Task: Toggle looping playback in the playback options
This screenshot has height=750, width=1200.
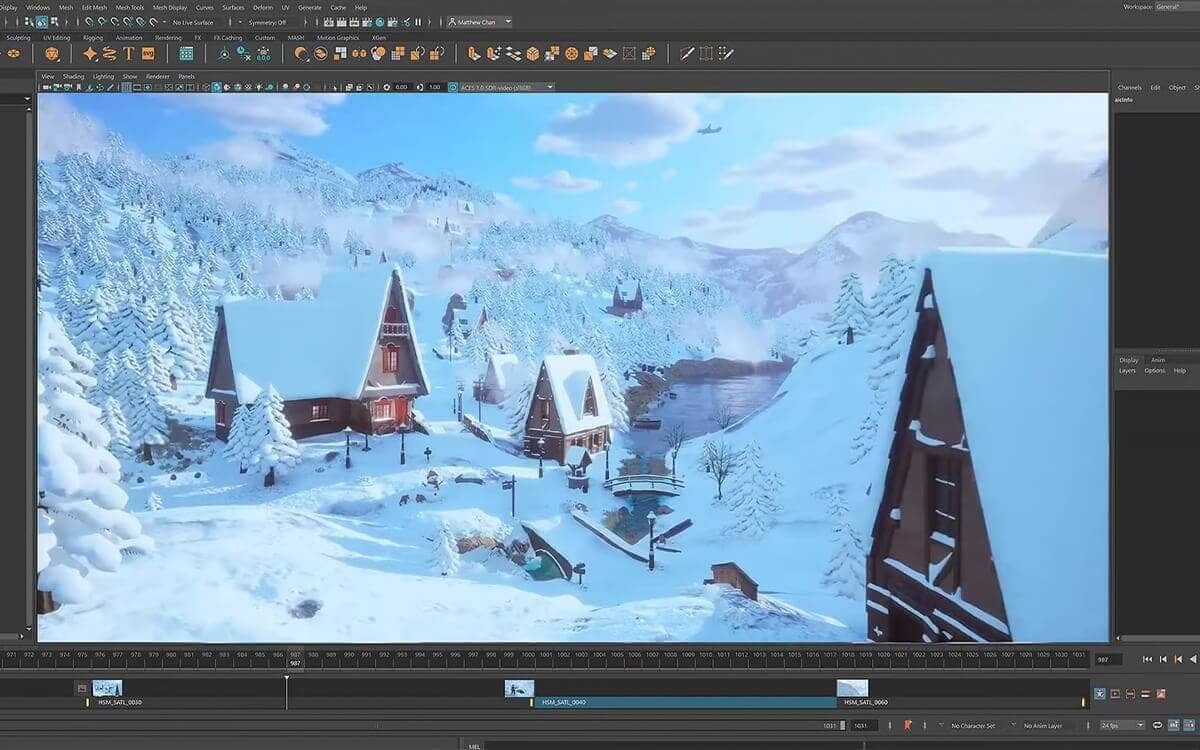Action: pyautogui.click(x=1158, y=724)
